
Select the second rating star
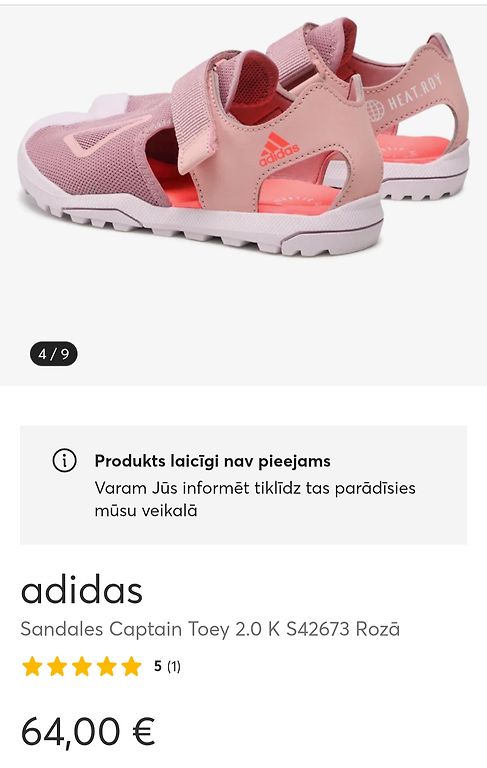click(x=57, y=667)
